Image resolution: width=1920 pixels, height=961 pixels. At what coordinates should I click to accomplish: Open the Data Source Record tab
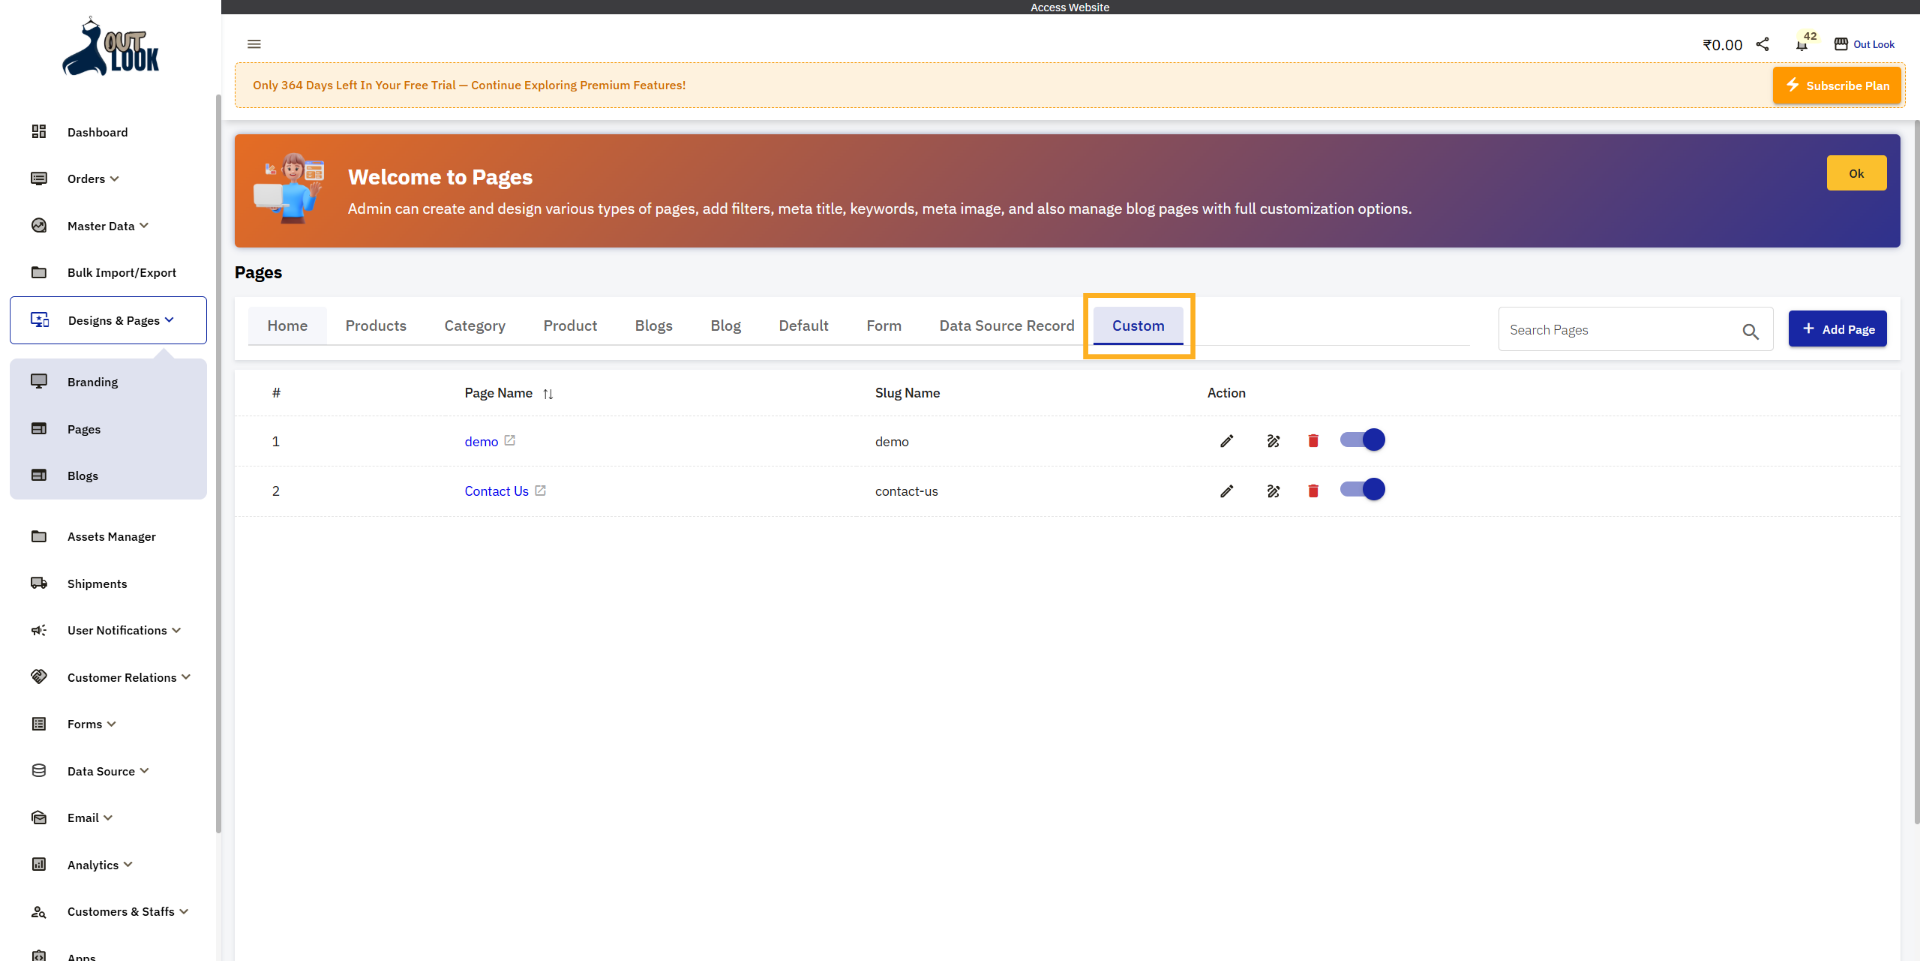tap(1006, 325)
